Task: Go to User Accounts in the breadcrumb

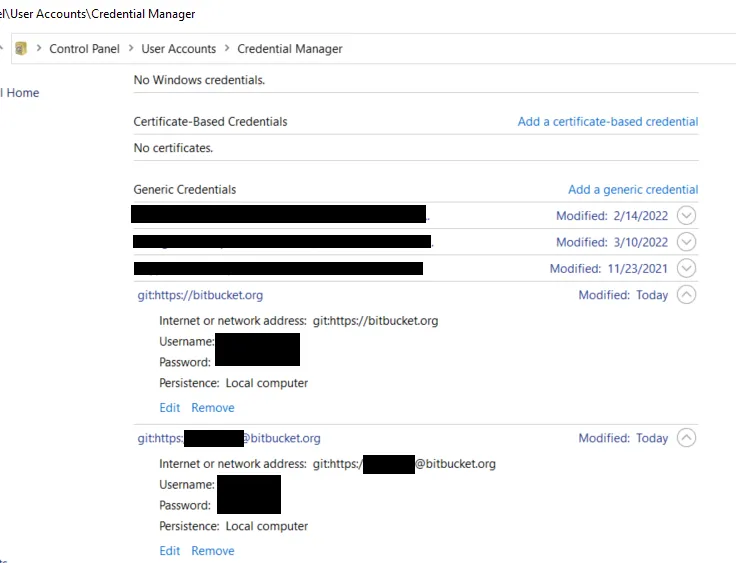Action: click(x=178, y=48)
